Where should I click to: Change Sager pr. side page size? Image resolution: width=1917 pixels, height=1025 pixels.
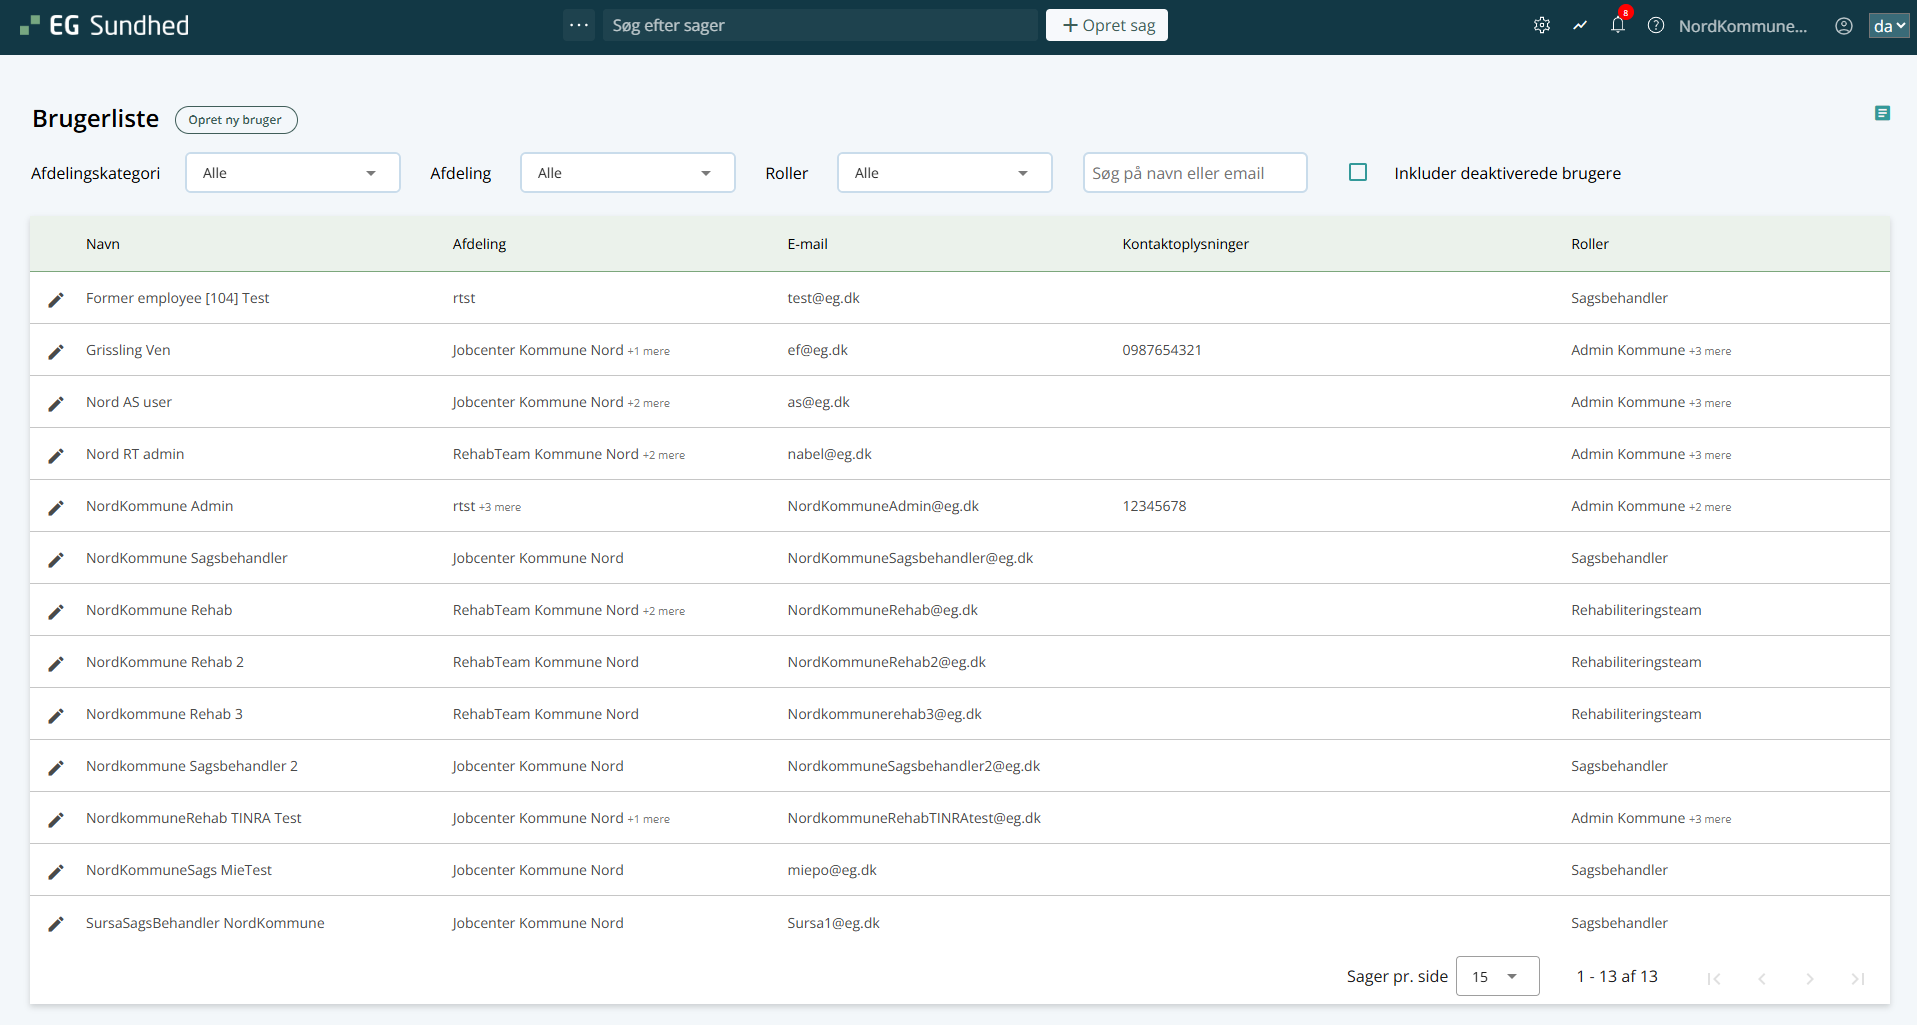(1496, 977)
